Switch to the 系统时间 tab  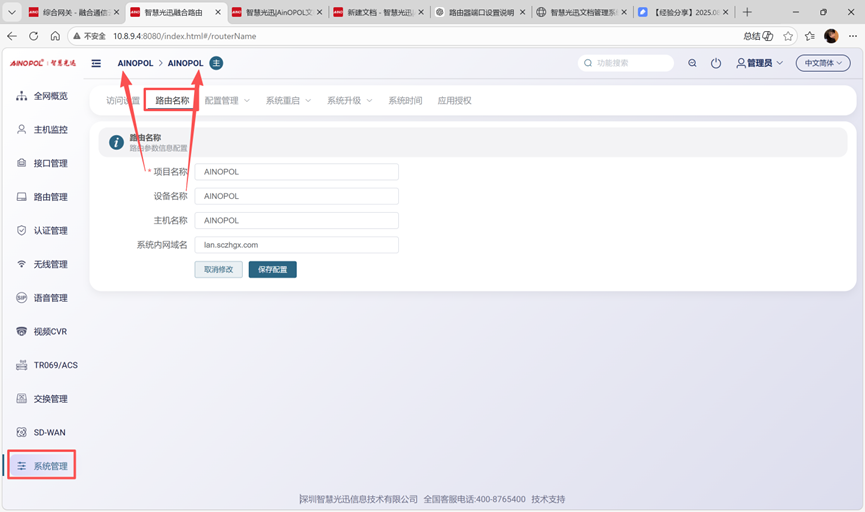coord(405,101)
